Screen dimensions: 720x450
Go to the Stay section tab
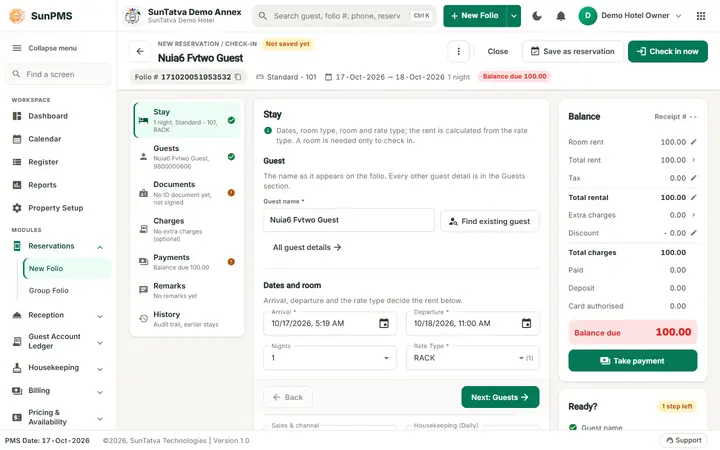tap(187, 120)
